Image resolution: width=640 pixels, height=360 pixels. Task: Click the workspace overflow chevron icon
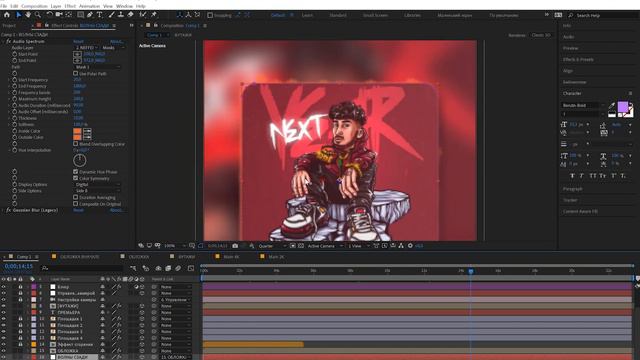point(547,15)
